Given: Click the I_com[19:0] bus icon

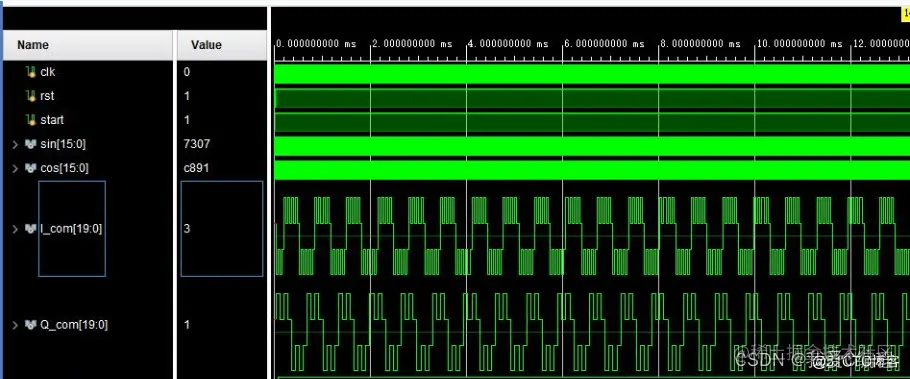Looking at the screenshot, I should [x=31, y=229].
